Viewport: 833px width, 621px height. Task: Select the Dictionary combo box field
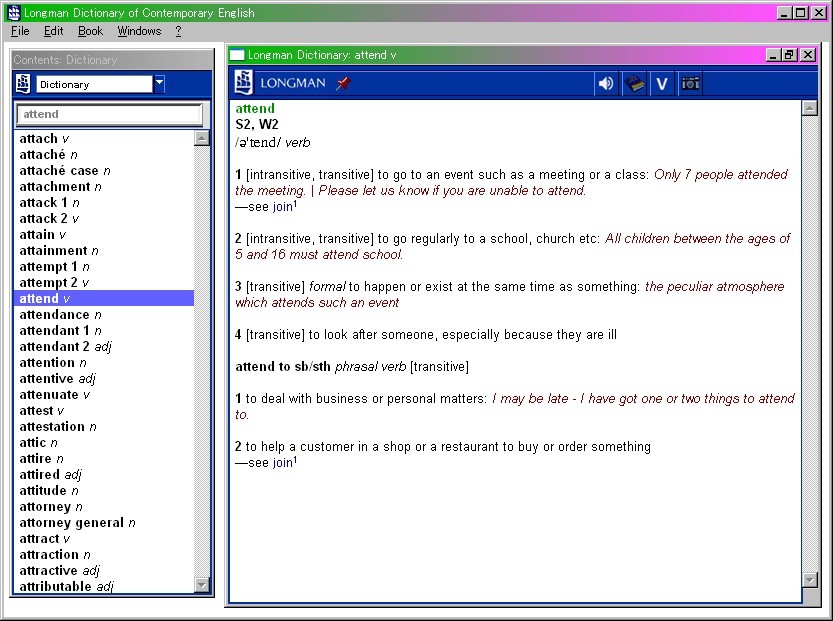tap(95, 84)
